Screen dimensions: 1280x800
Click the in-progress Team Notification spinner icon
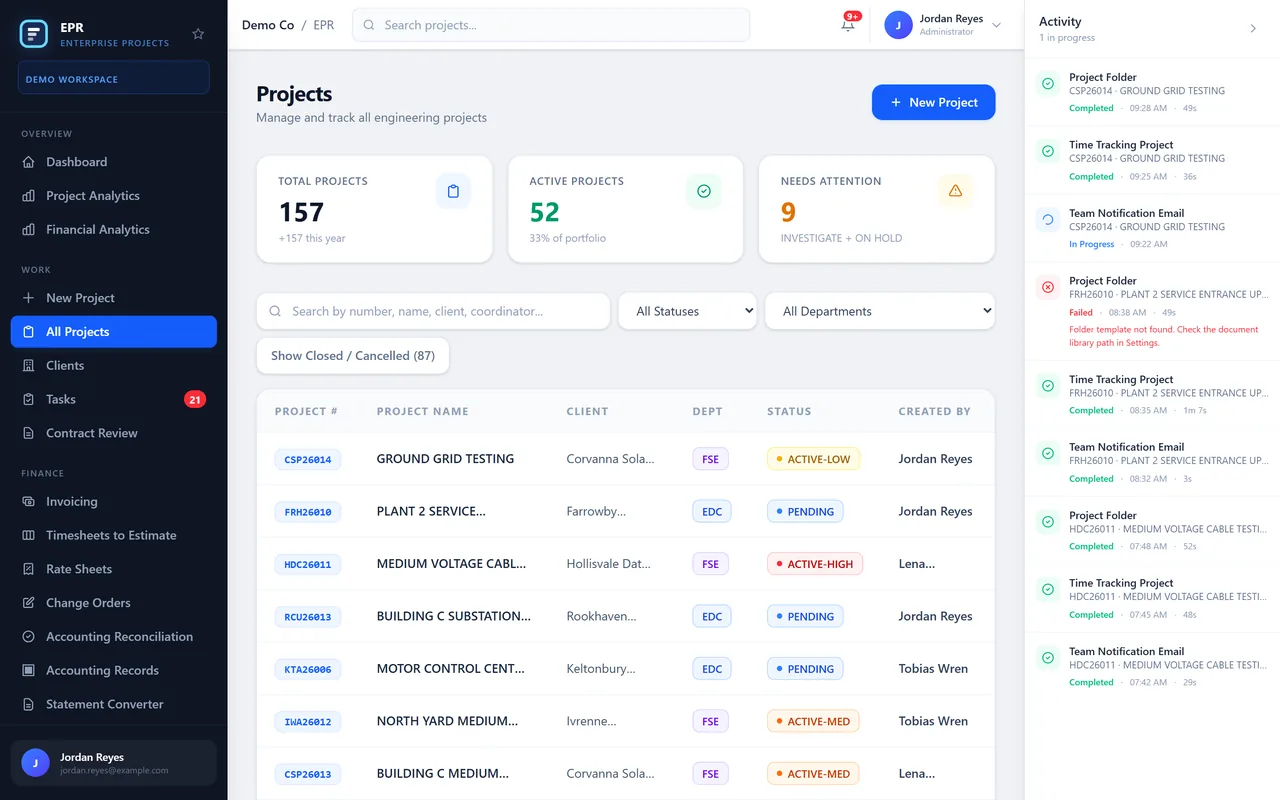pyautogui.click(x=1048, y=220)
